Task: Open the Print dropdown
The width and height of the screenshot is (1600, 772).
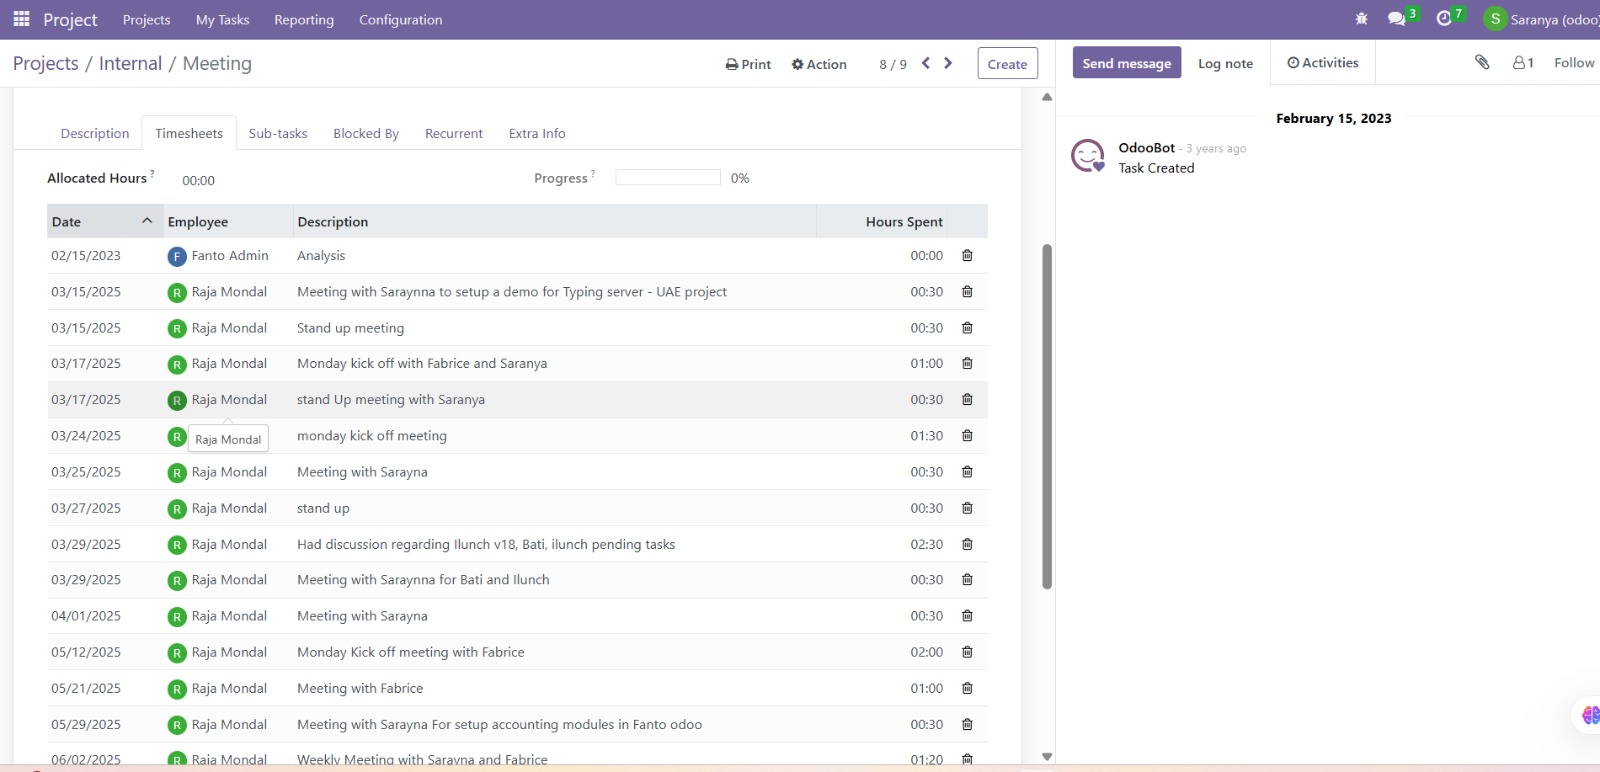Action: (748, 64)
